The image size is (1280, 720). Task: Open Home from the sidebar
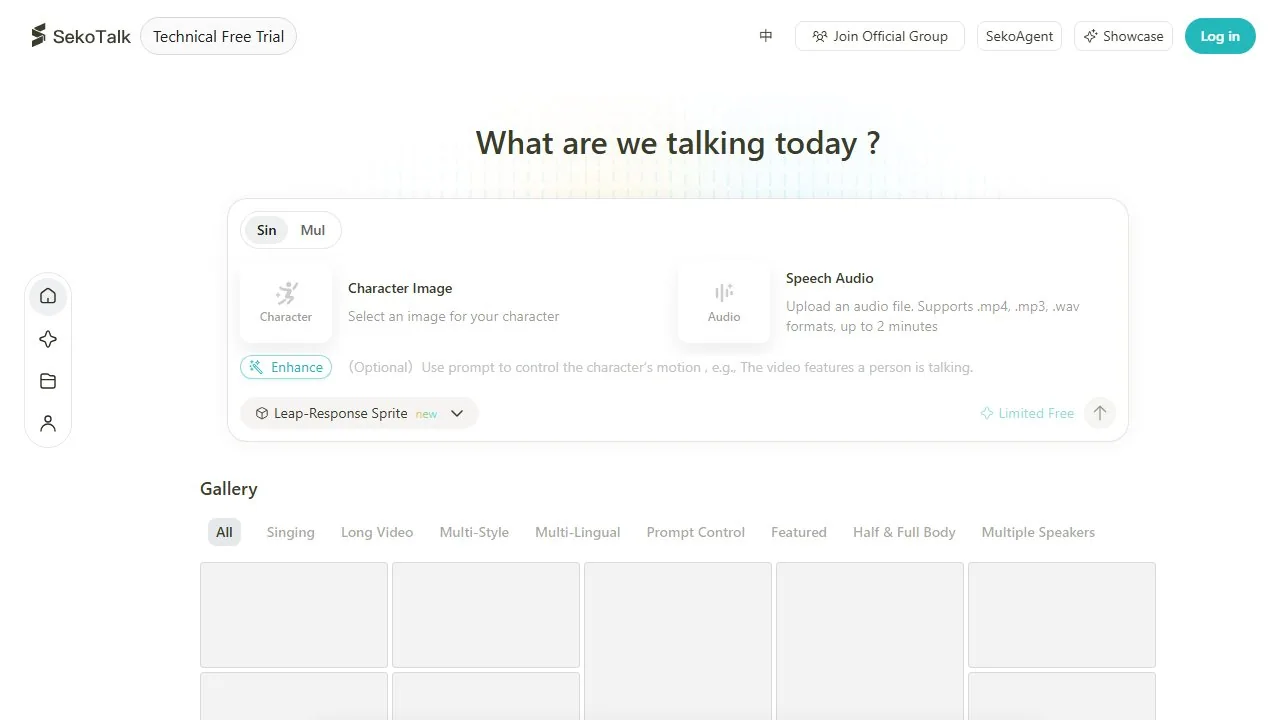pos(48,296)
